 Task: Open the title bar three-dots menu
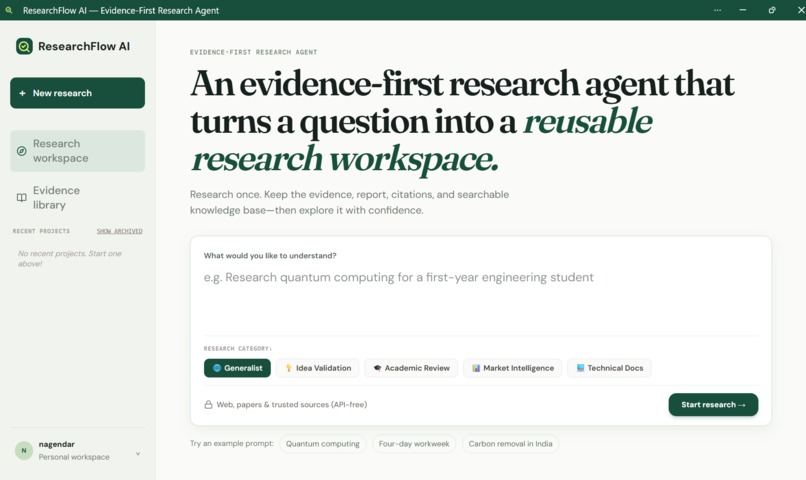coord(717,10)
